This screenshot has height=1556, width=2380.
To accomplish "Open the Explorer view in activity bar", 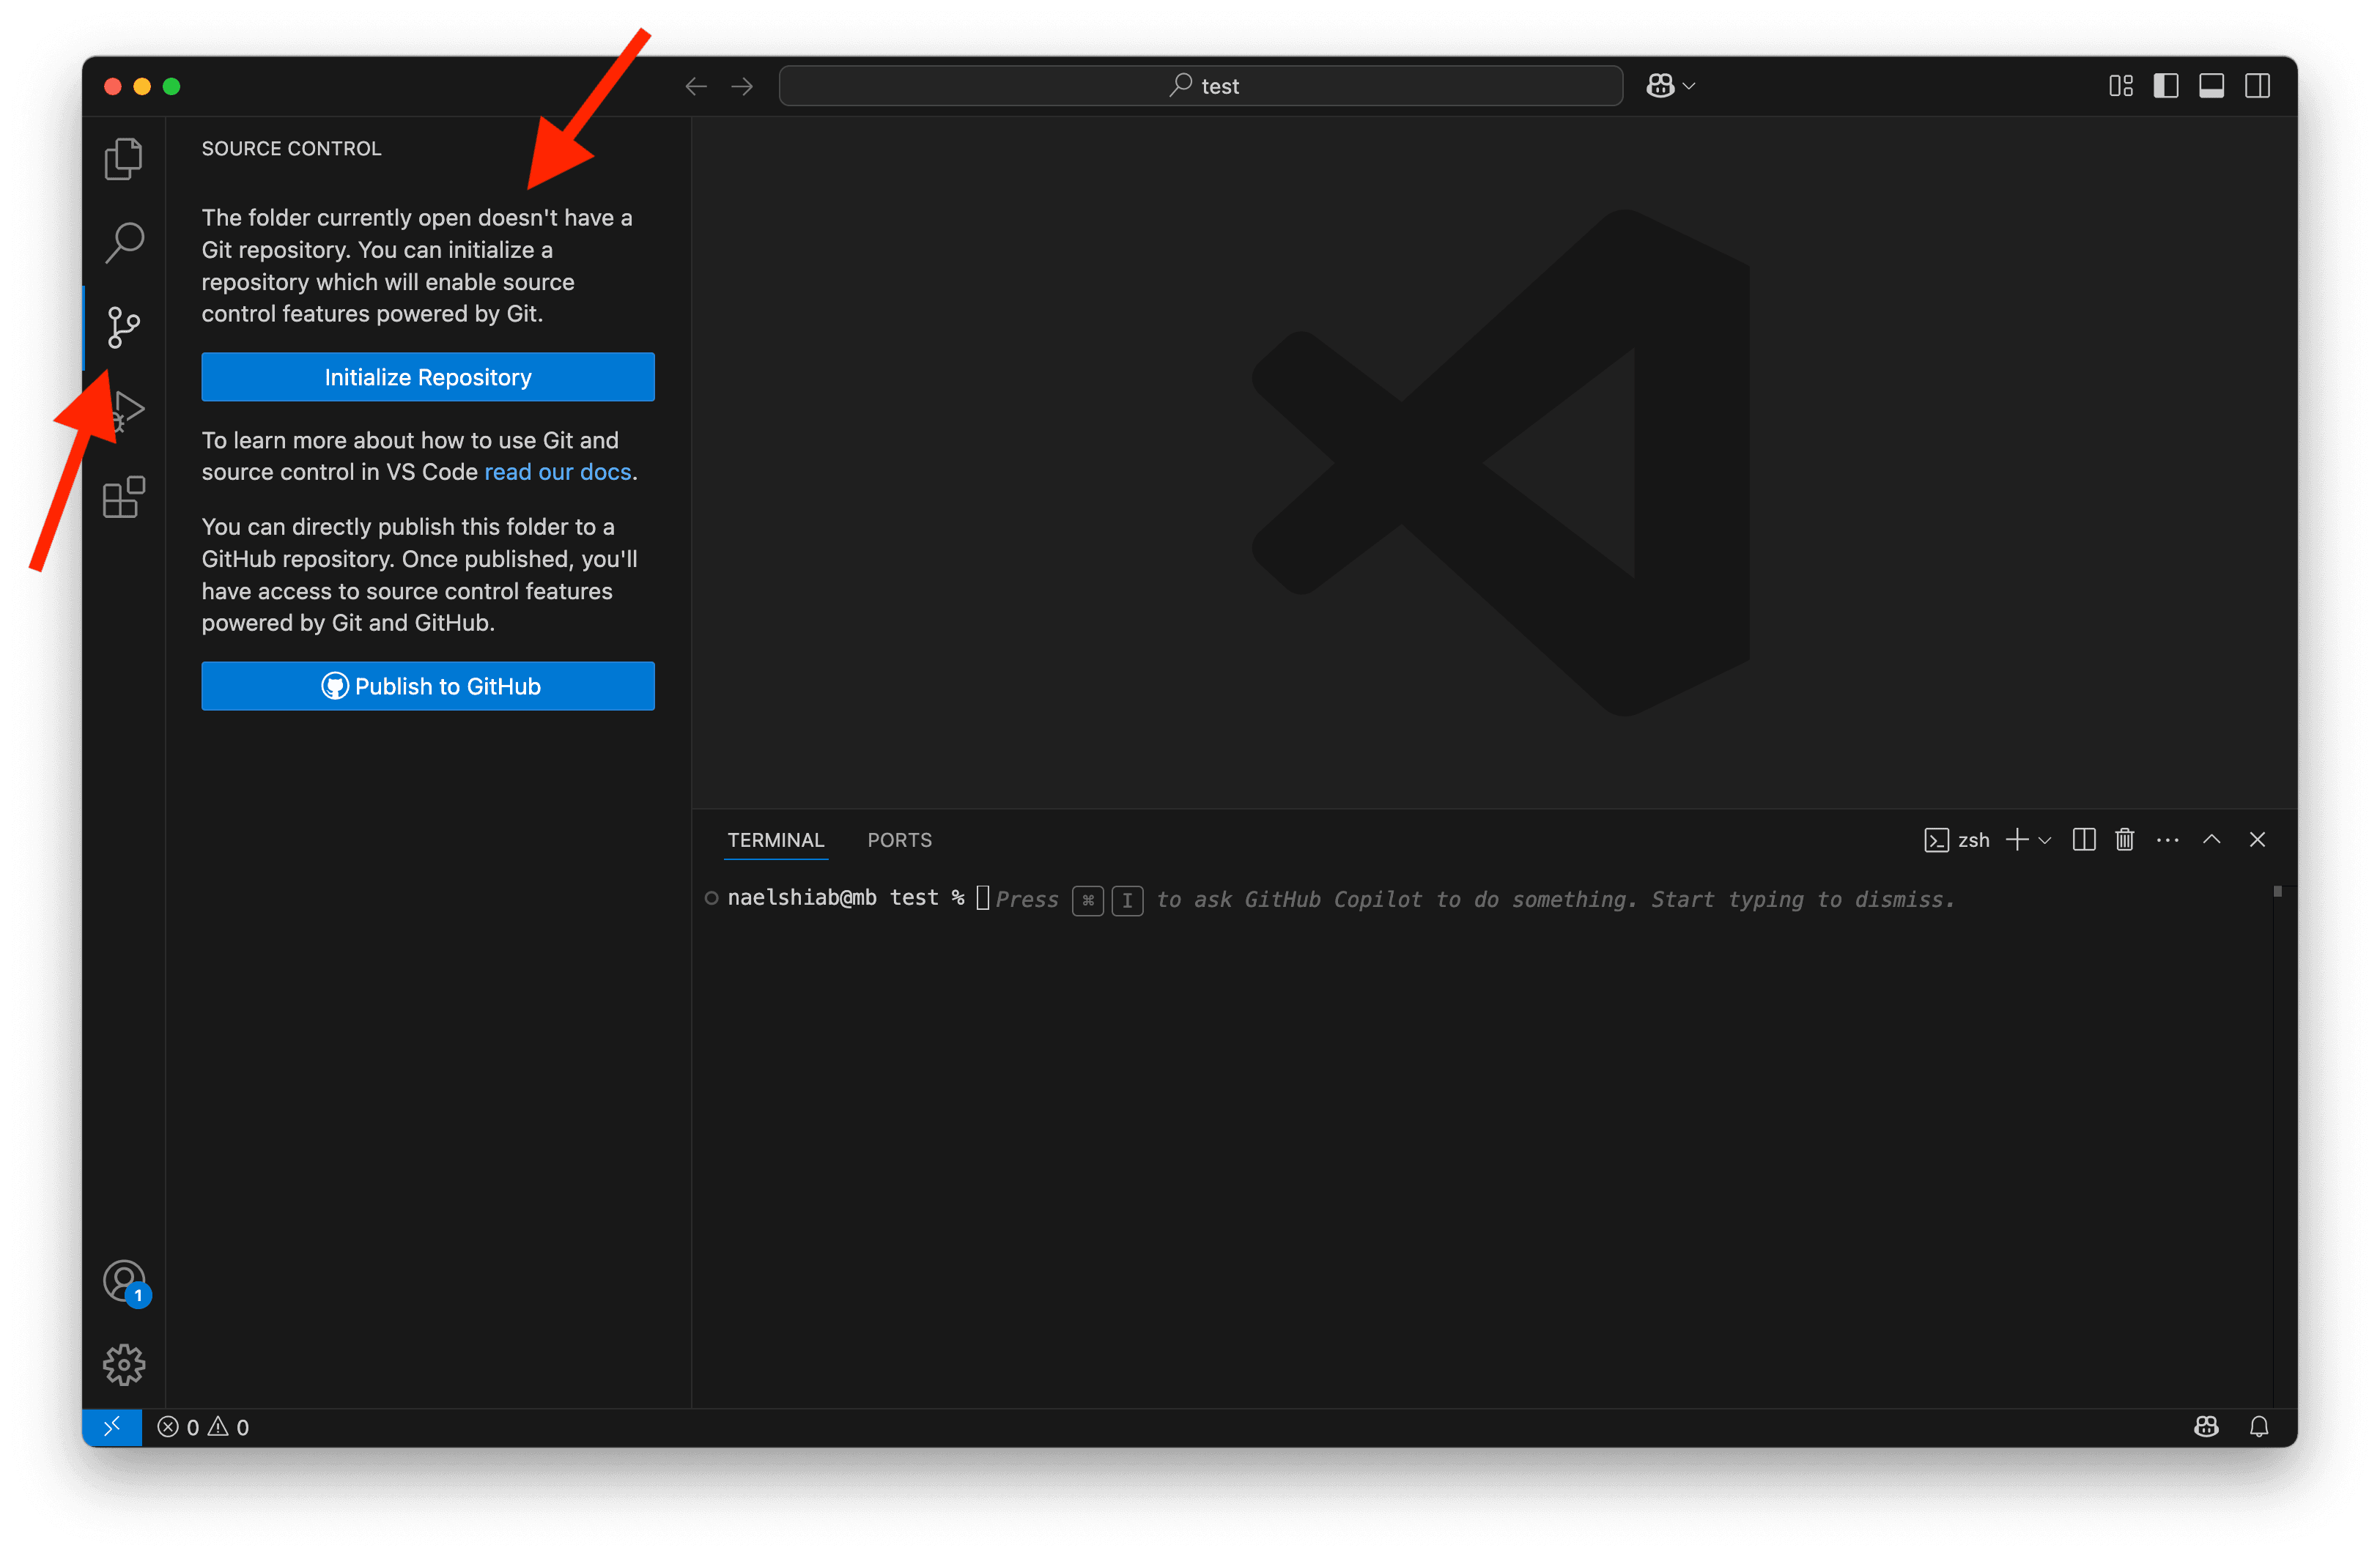I will coord(124,158).
